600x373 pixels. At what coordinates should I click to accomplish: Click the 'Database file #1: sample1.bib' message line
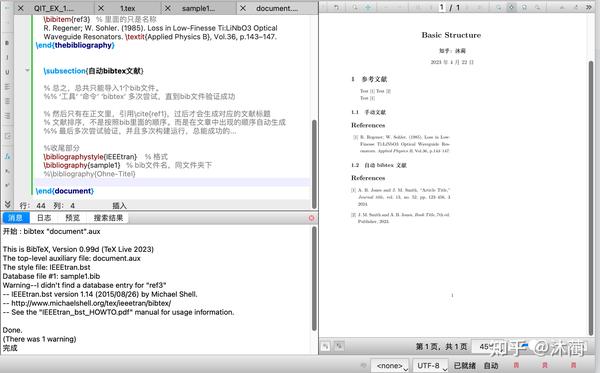point(51,276)
